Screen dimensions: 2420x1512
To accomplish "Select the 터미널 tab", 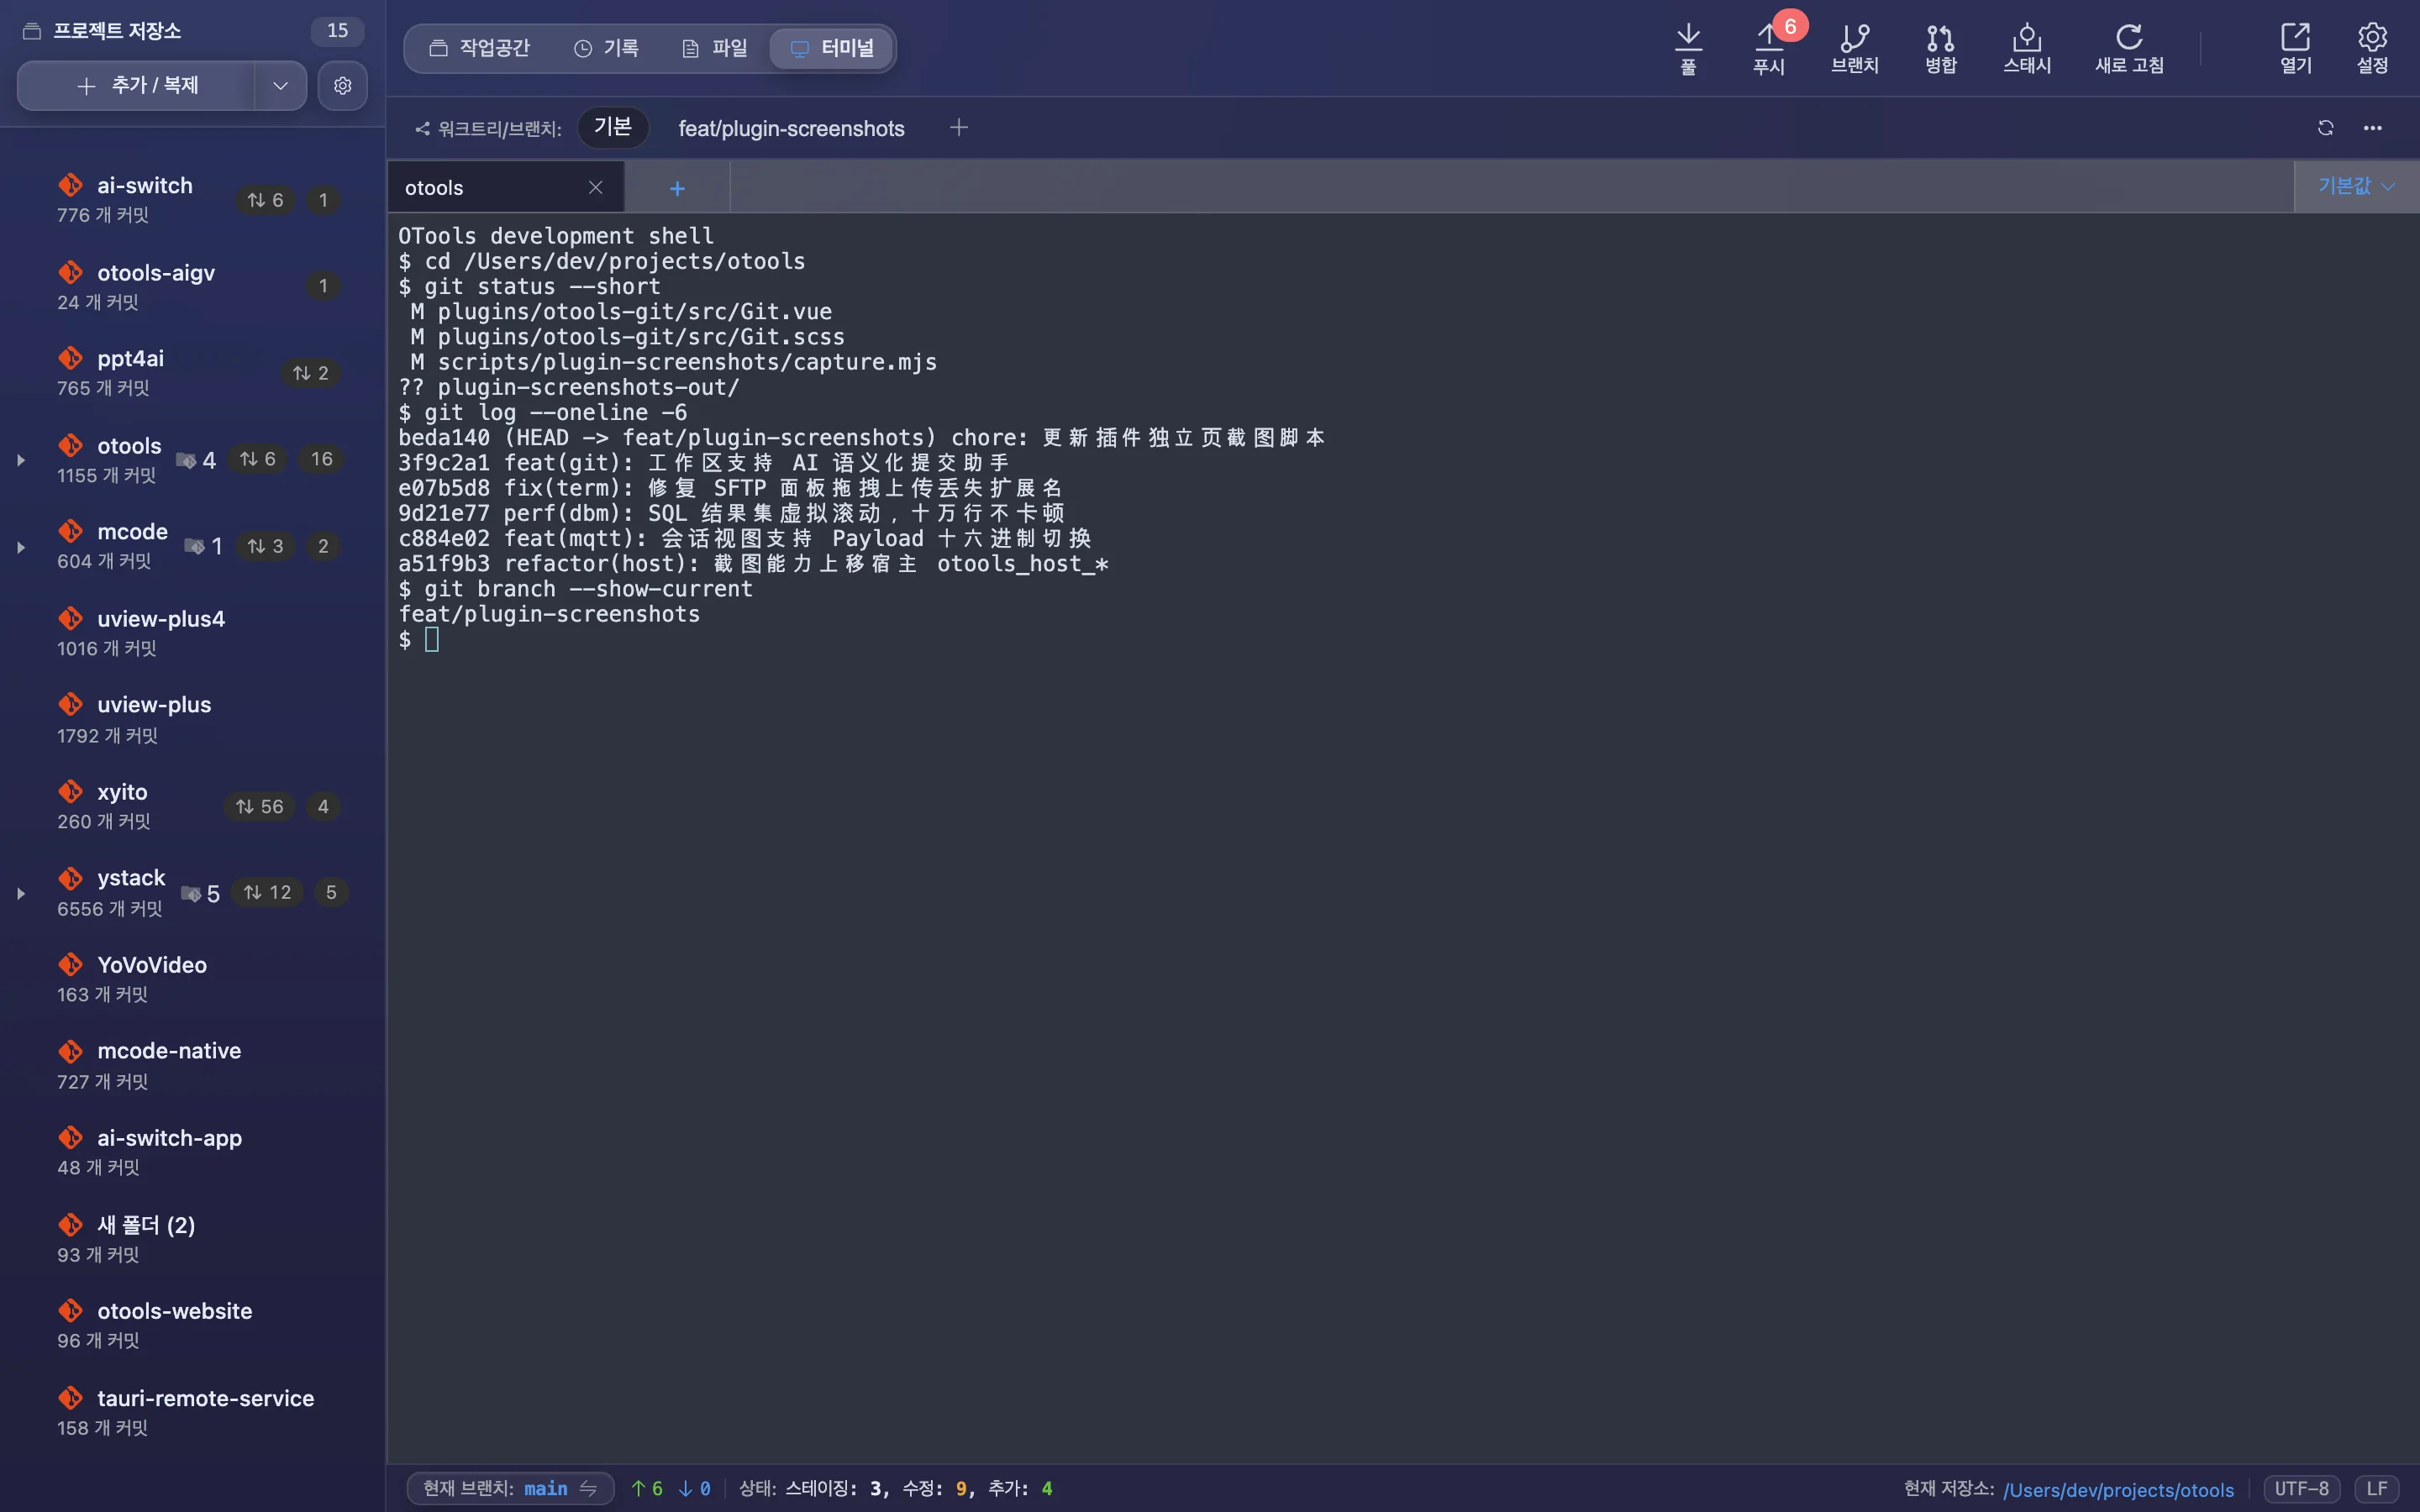I will [832, 48].
